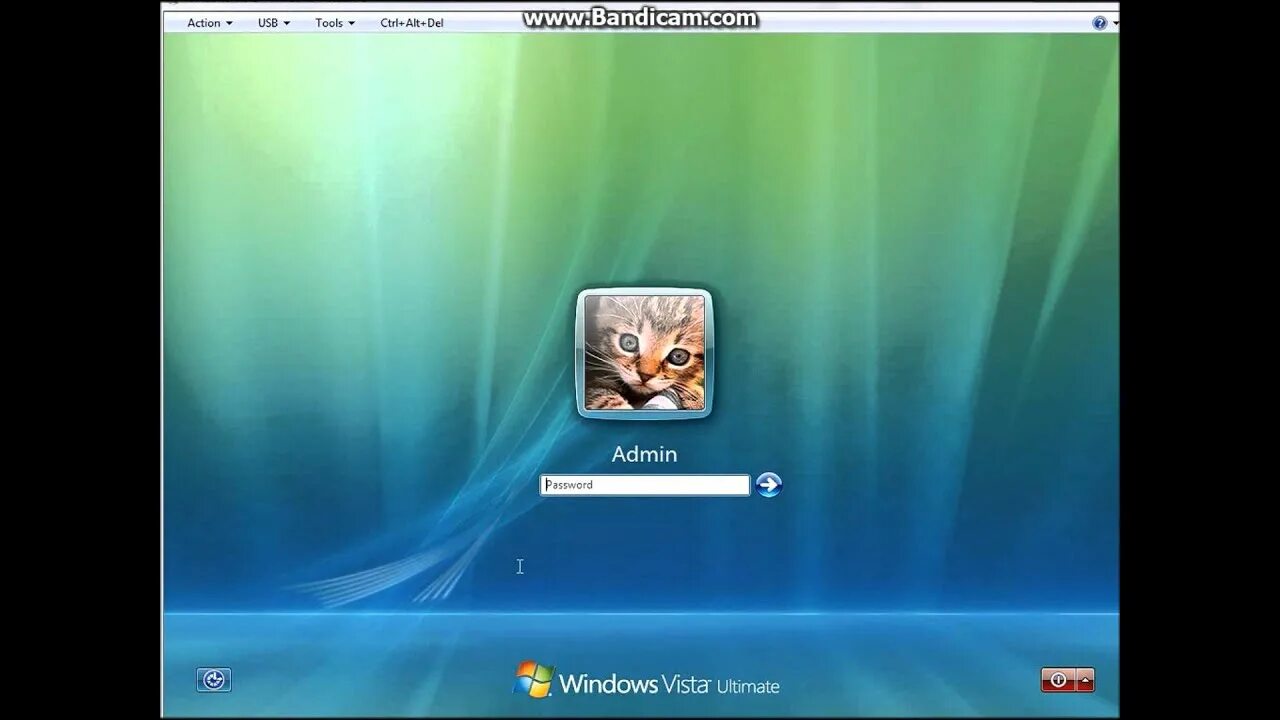Expand the shut down options arrow

coord(1084,680)
